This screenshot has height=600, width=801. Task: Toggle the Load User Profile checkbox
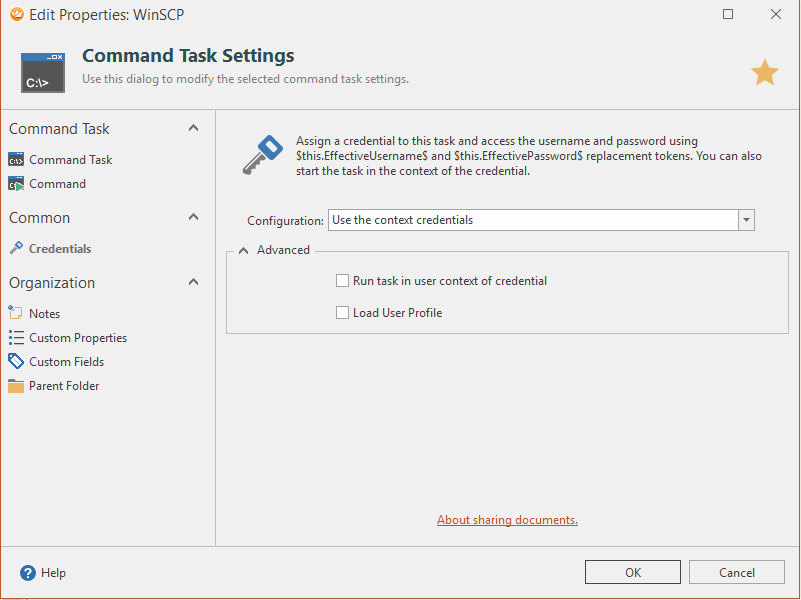pyautogui.click(x=343, y=313)
